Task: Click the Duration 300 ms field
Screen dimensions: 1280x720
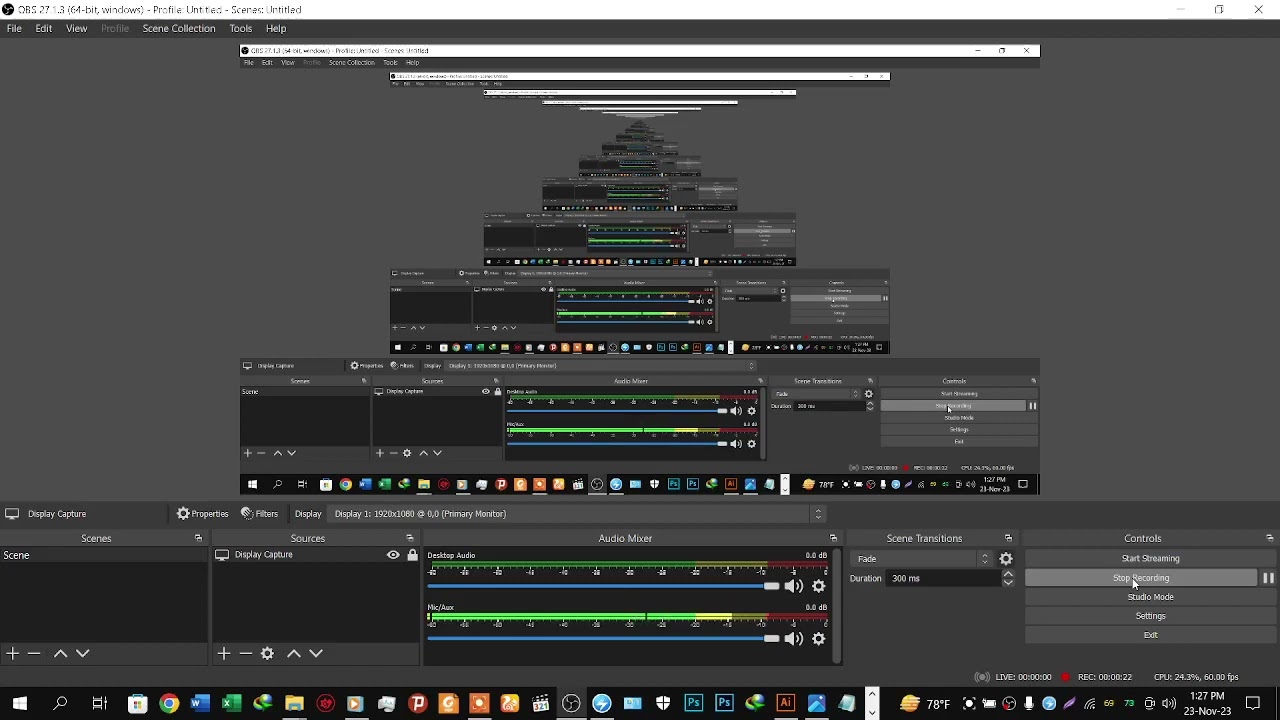Action: [x=945, y=578]
